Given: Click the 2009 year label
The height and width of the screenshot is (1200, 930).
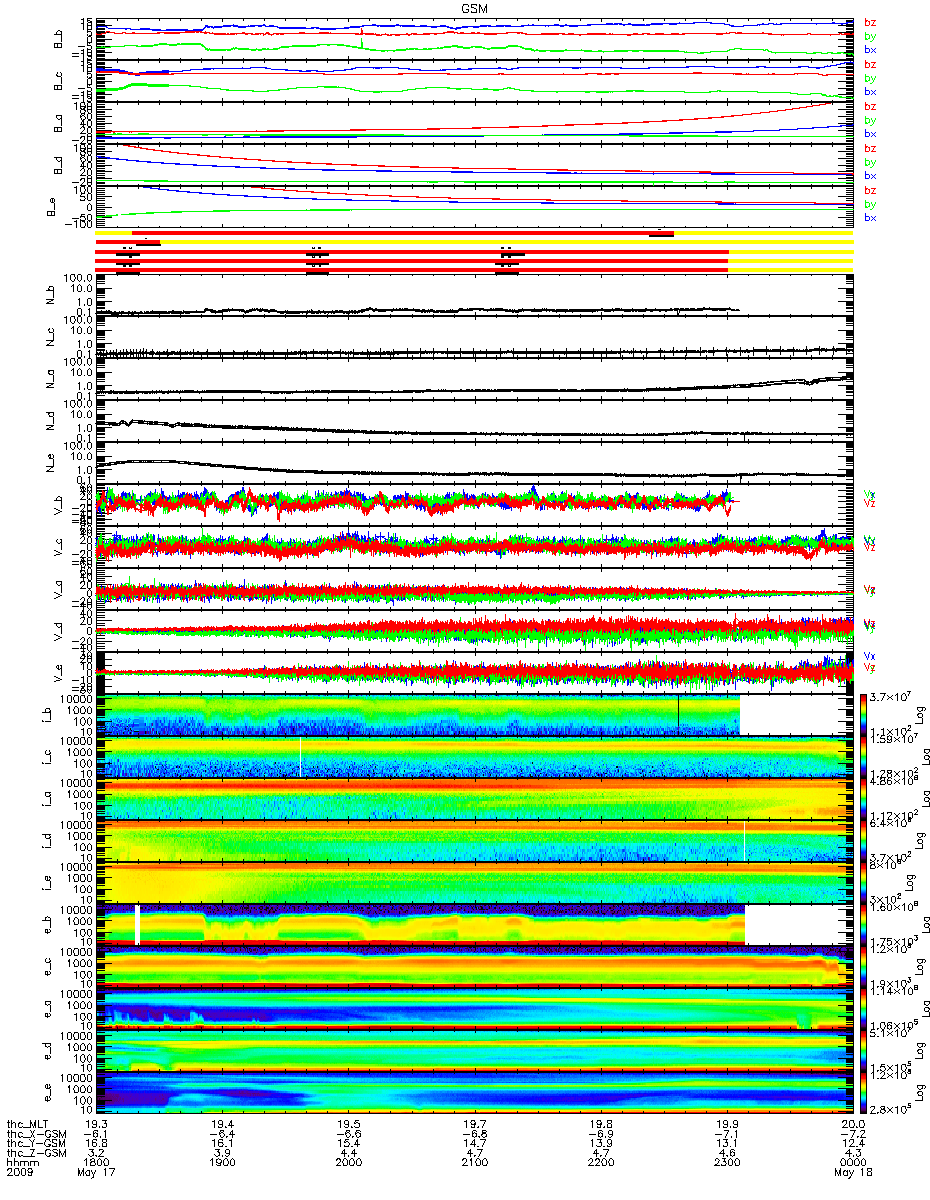Looking at the screenshot, I should 22,1172.
